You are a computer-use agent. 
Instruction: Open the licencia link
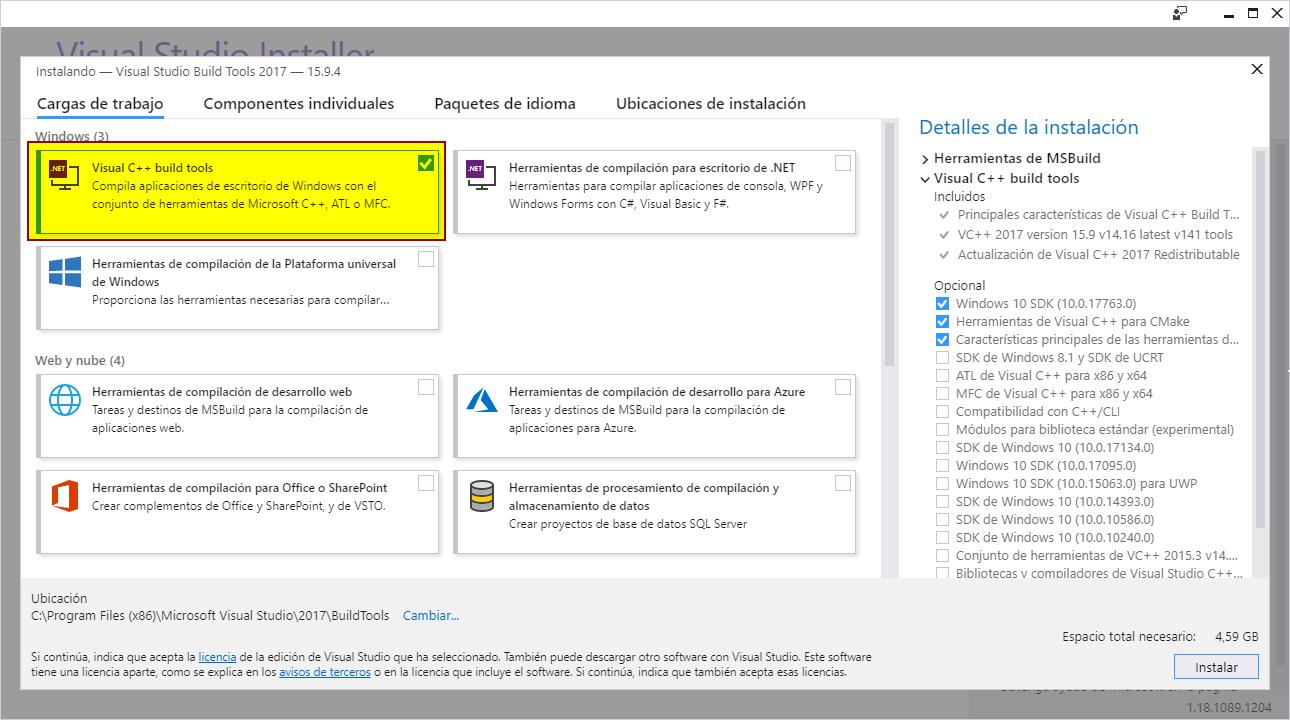point(217,657)
